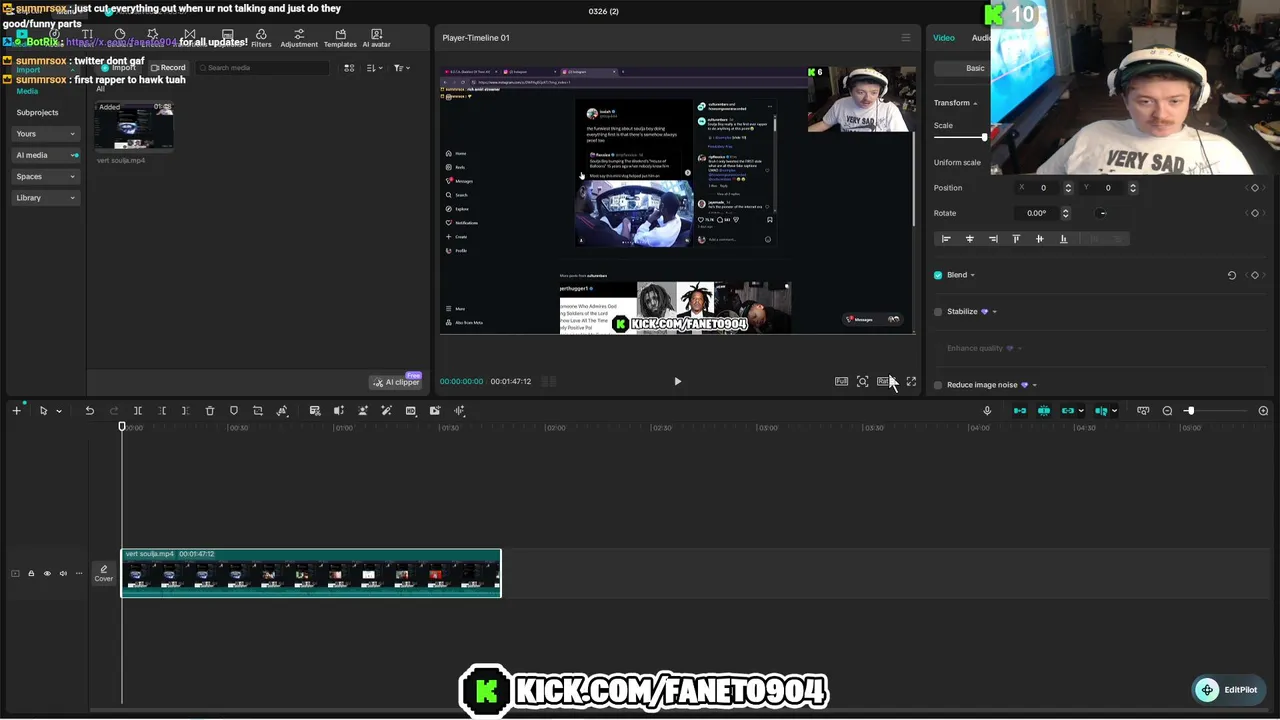Uncheck the Blend checkbox
The width and height of the screenshot is (1280, 720).
(938, 275)
